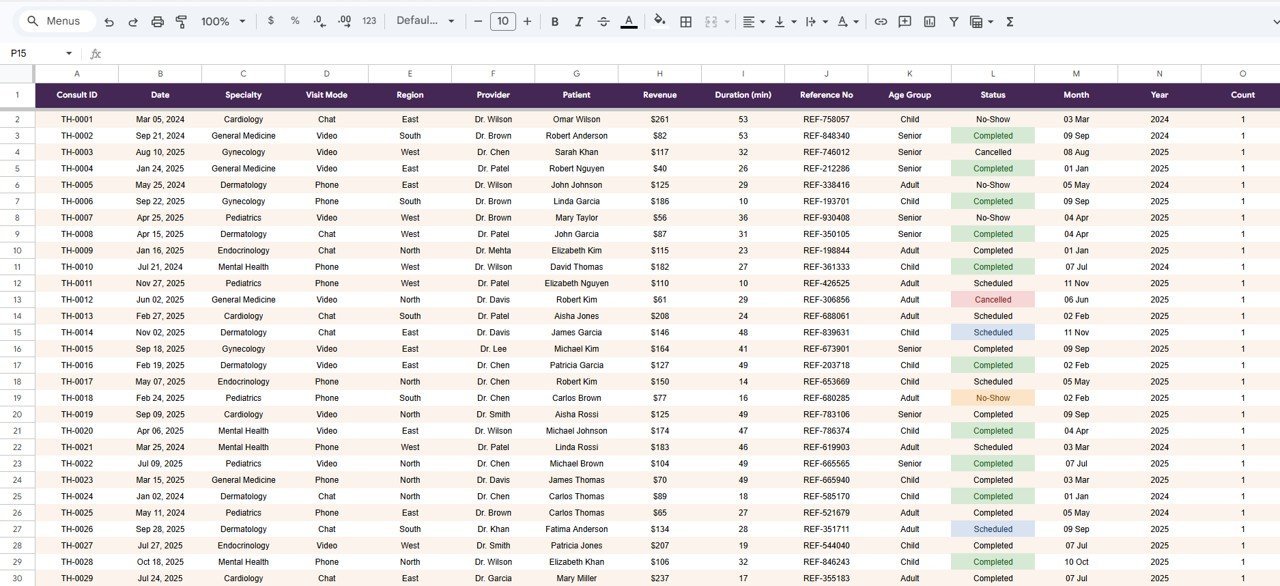Click the fx formula icon
The width and height of the screenshot is (1280, 586).
click(96, 54)
